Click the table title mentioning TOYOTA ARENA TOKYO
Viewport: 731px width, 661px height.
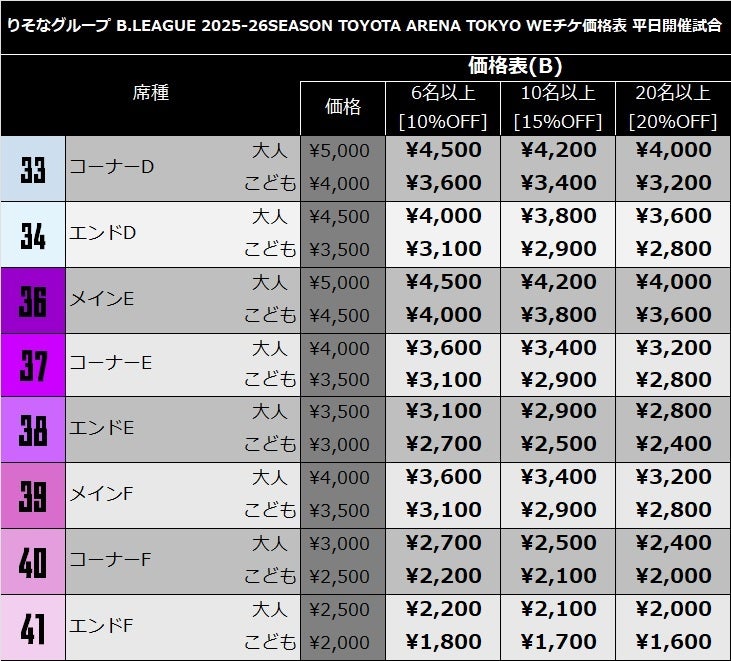[x=365, y=26]
